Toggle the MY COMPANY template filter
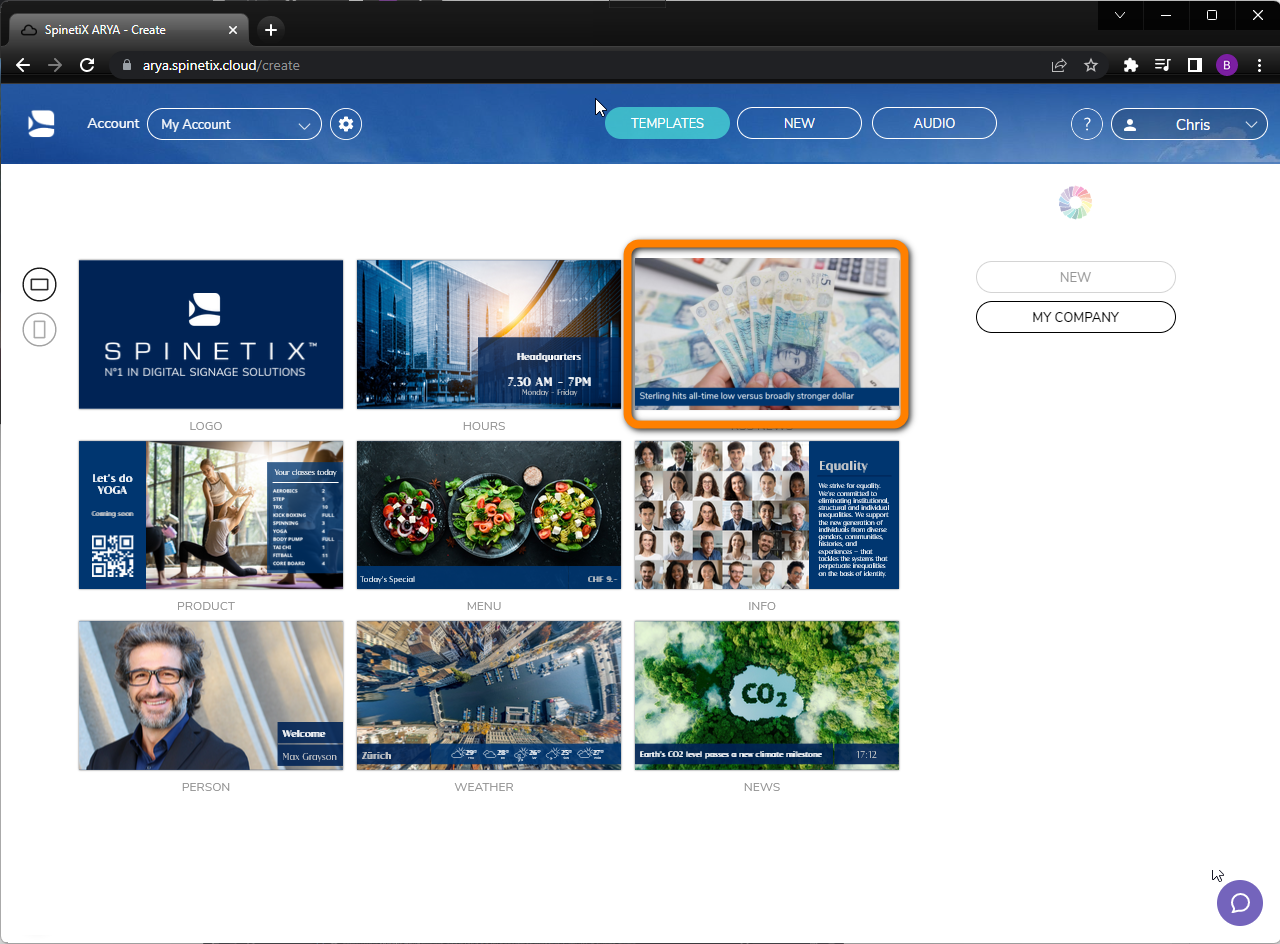1280x944 pixels. click(x=1075, y=316)
